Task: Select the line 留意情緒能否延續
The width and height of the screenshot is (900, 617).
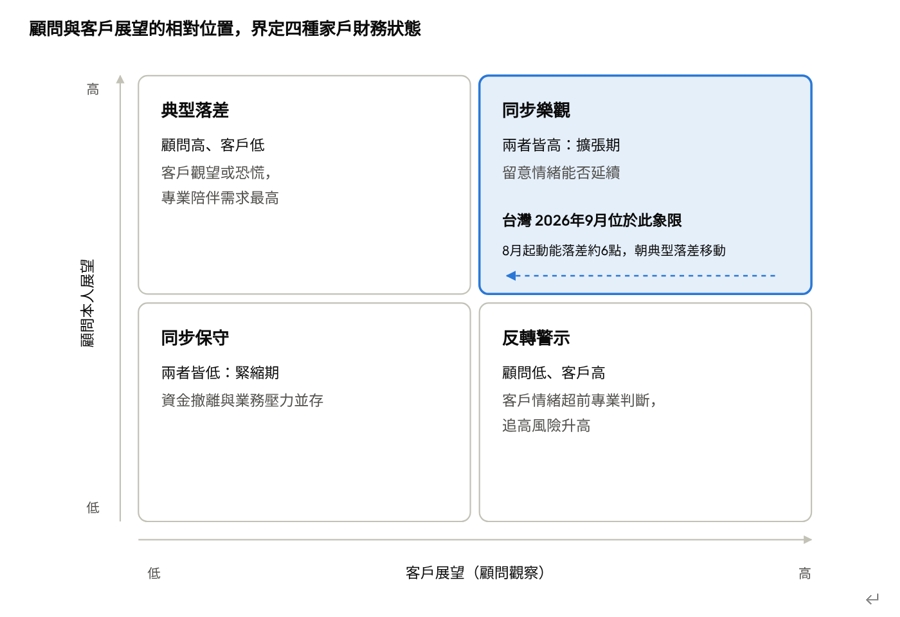Action: point(561,172)
